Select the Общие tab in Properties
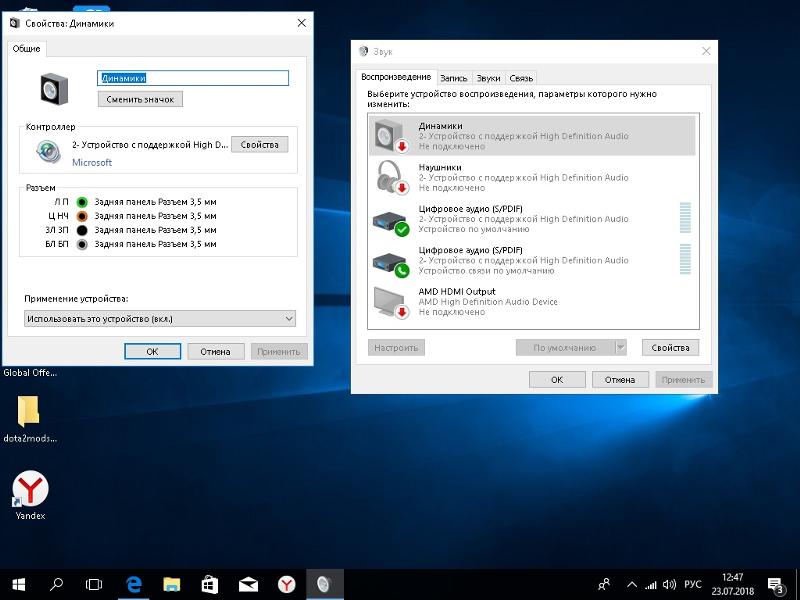The width and height of the screenshot is (800, 600). click(x=27, y=48)
